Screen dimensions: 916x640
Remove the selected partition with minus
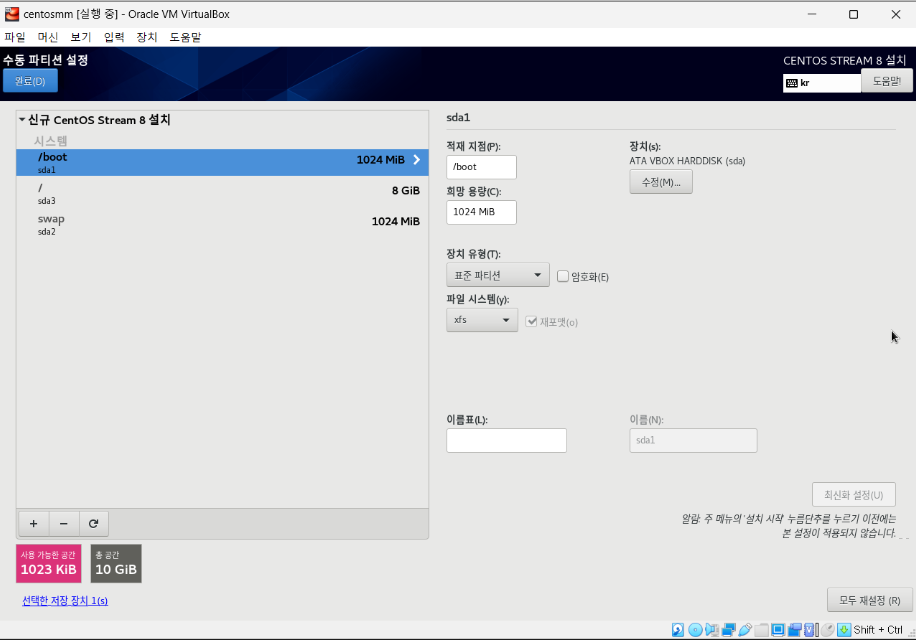(x=64, y=524)
